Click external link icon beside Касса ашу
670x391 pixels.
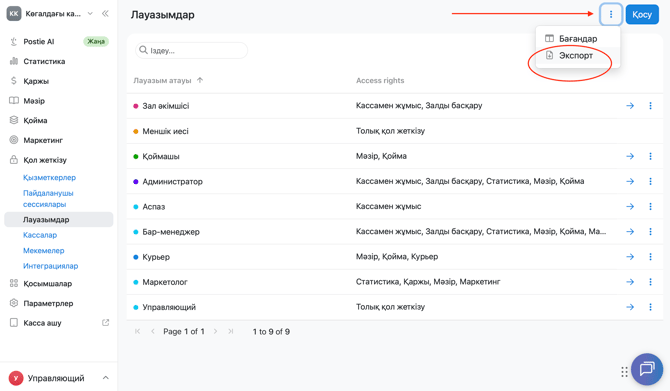tap(106, 323)
